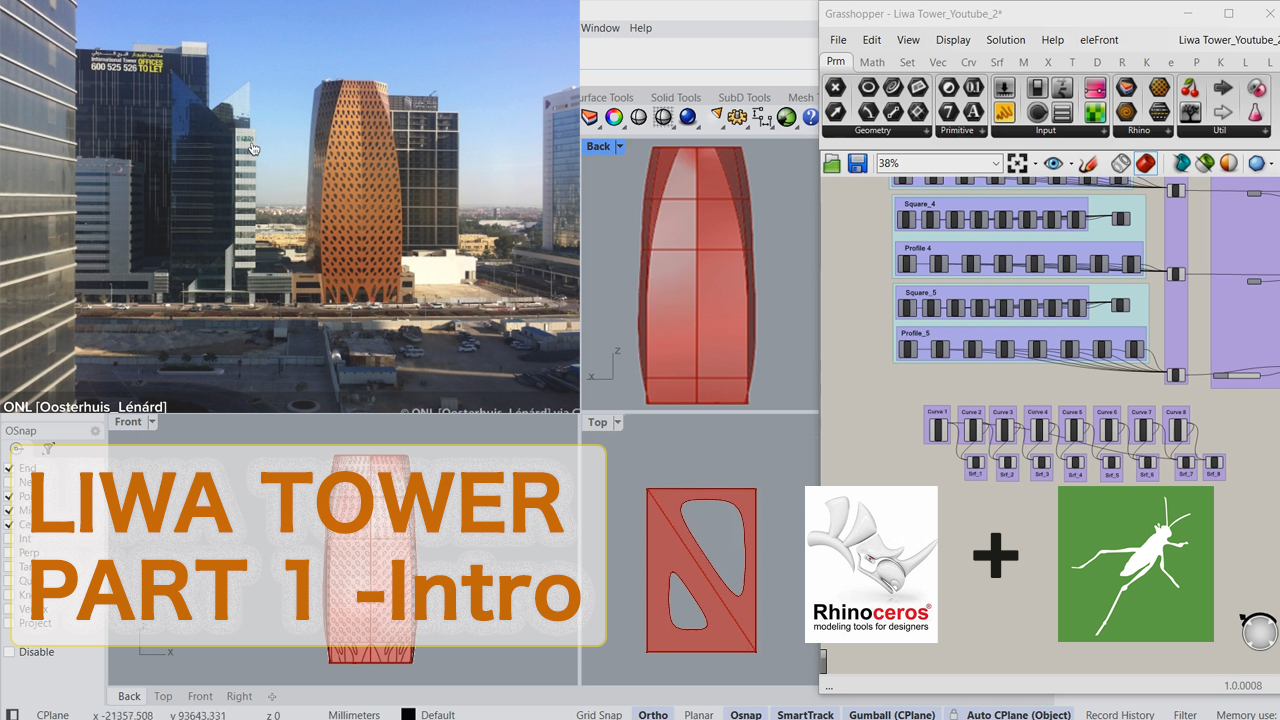Click the Profile_5 group label on canvas

point(915,333)
